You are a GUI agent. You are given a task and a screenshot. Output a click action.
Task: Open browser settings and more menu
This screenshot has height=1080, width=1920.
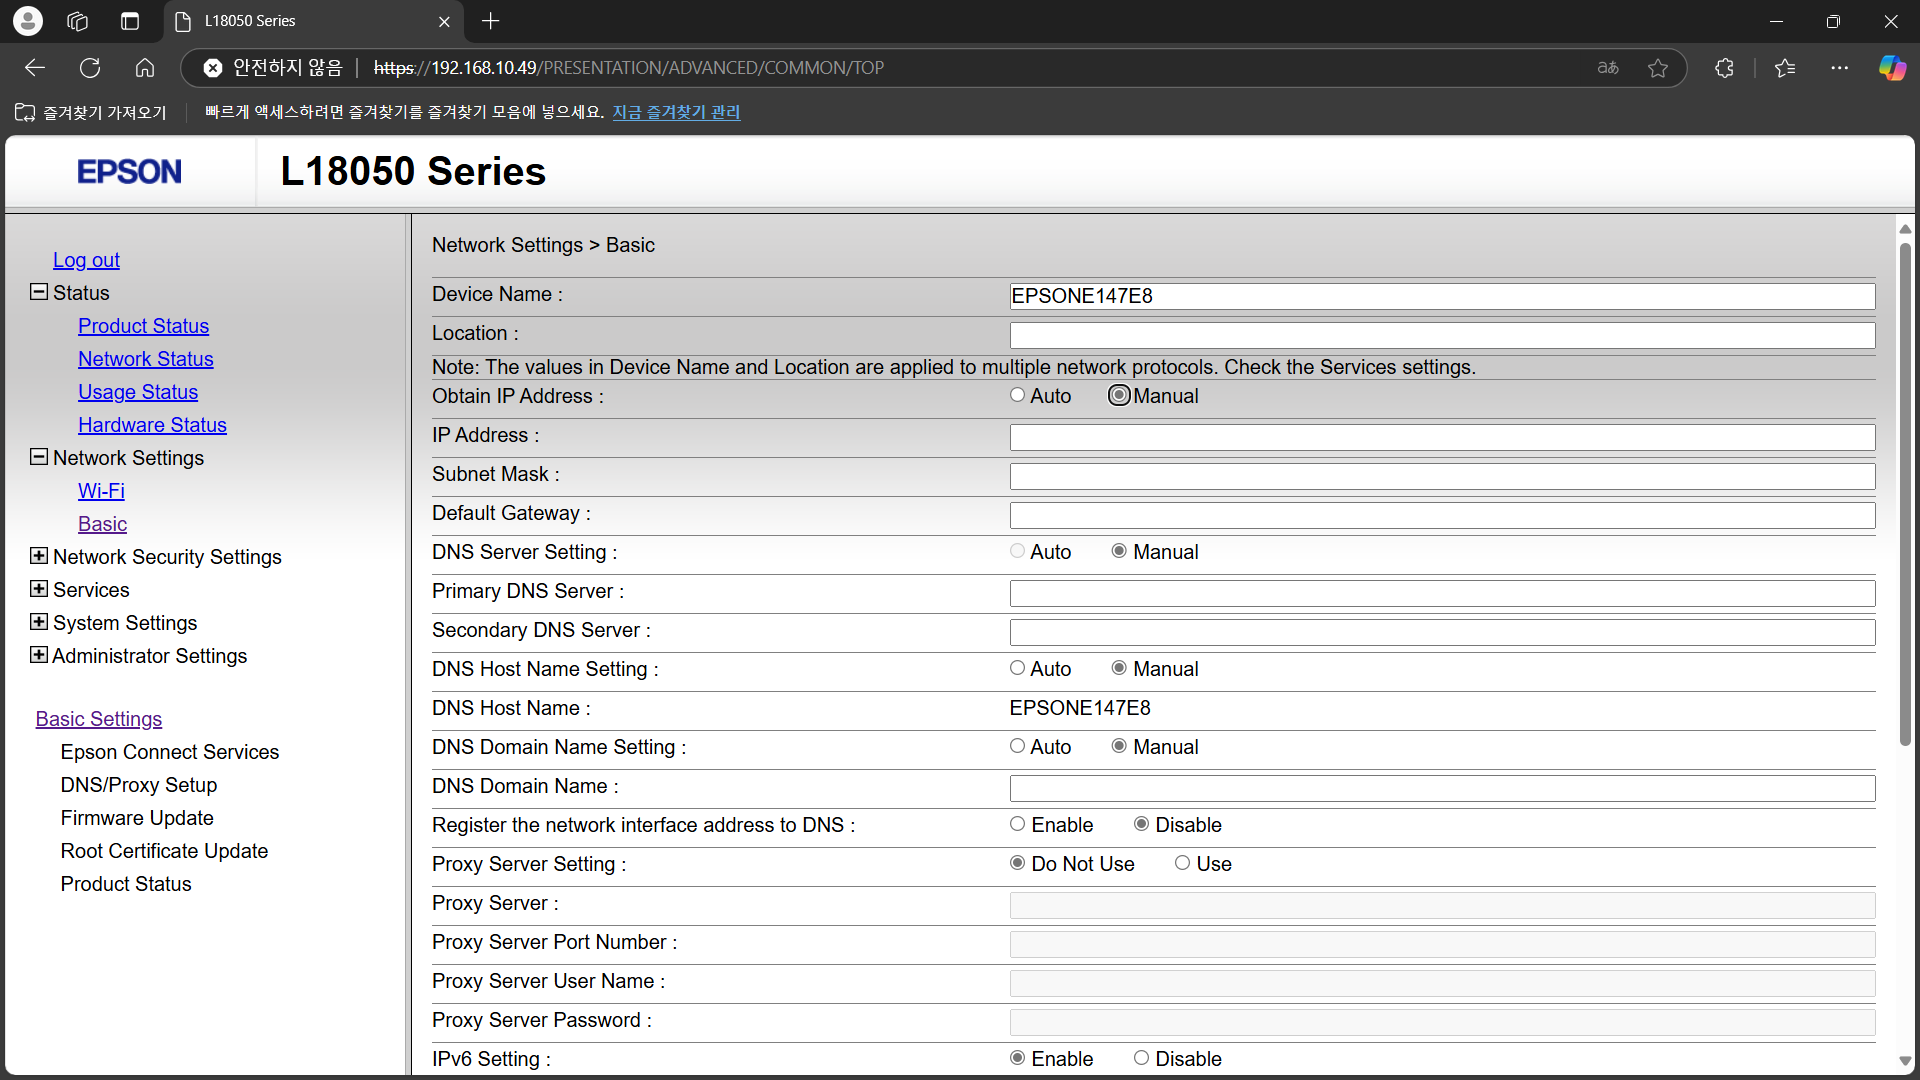coord(1840,68)
